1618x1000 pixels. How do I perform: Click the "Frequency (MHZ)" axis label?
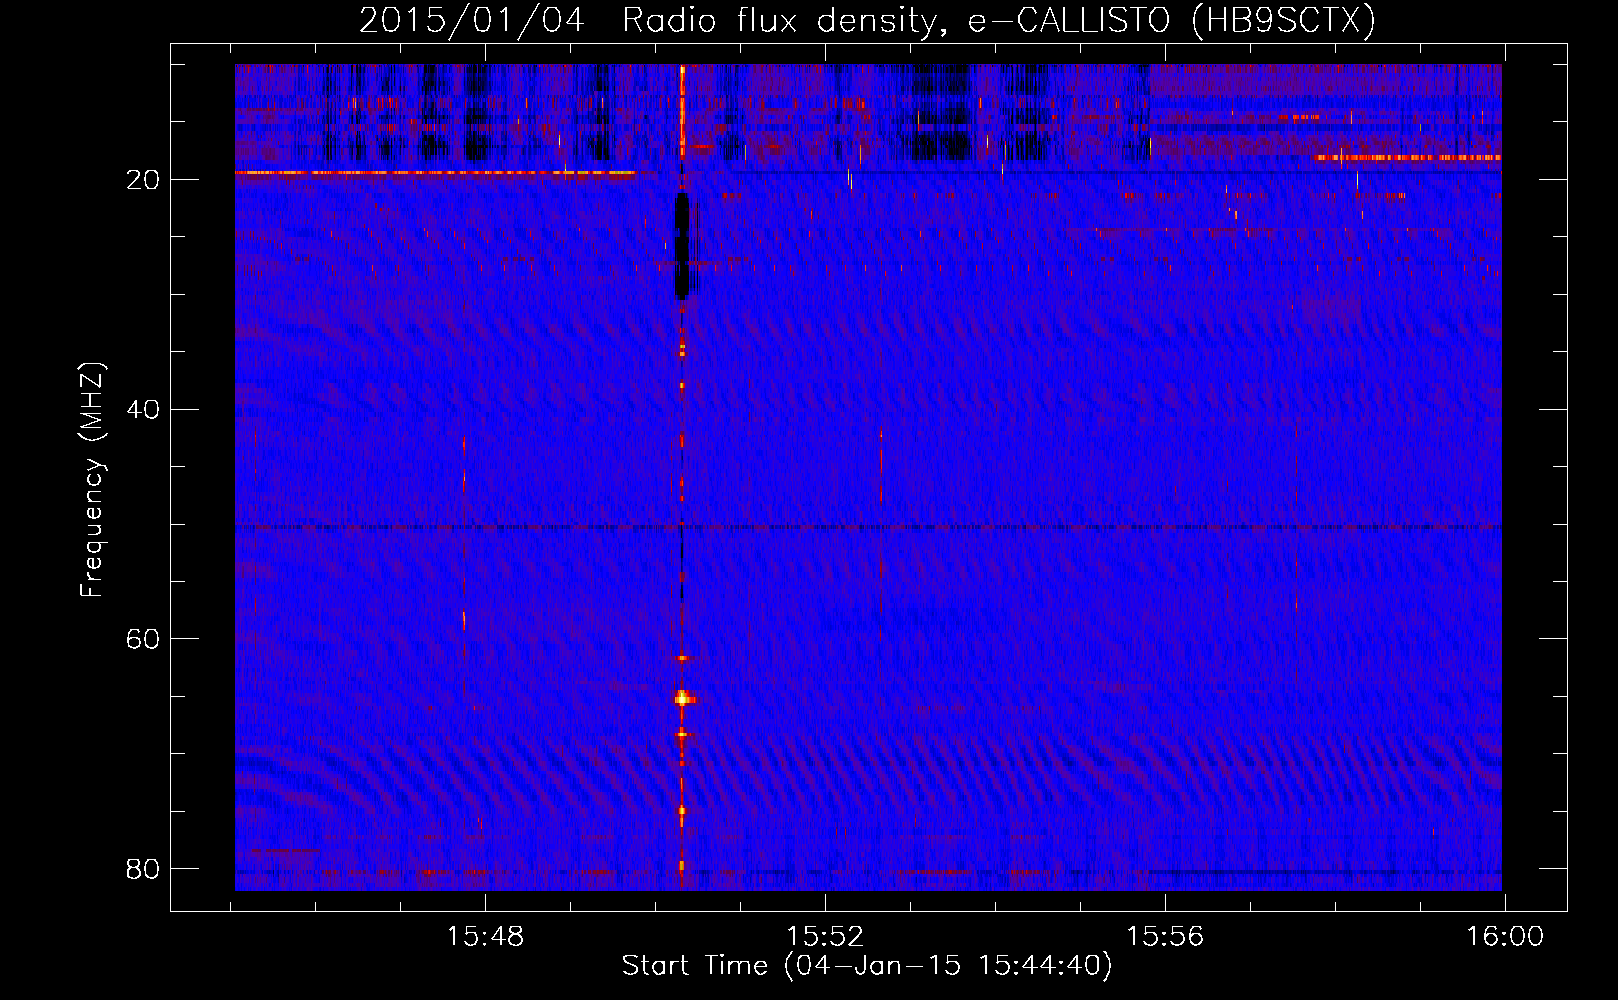92,479
